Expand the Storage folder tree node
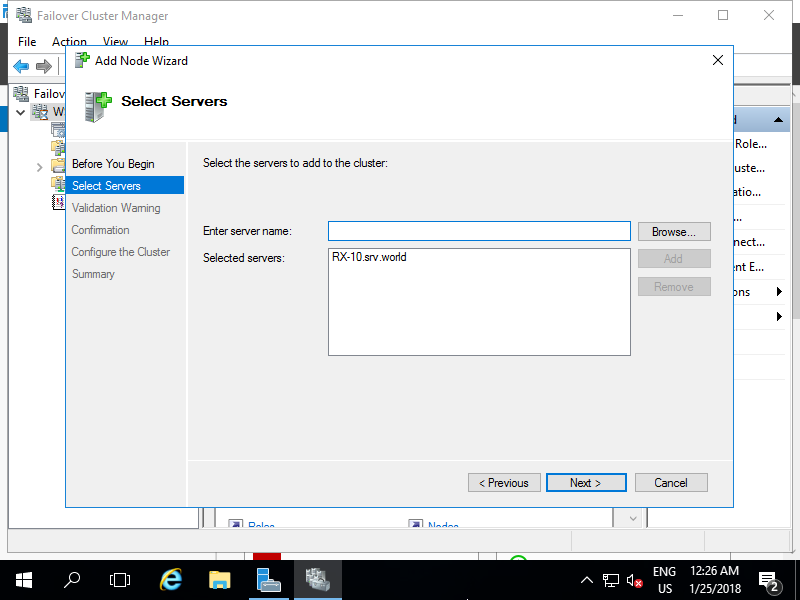800x600 pixels. [x=39, y=167]
